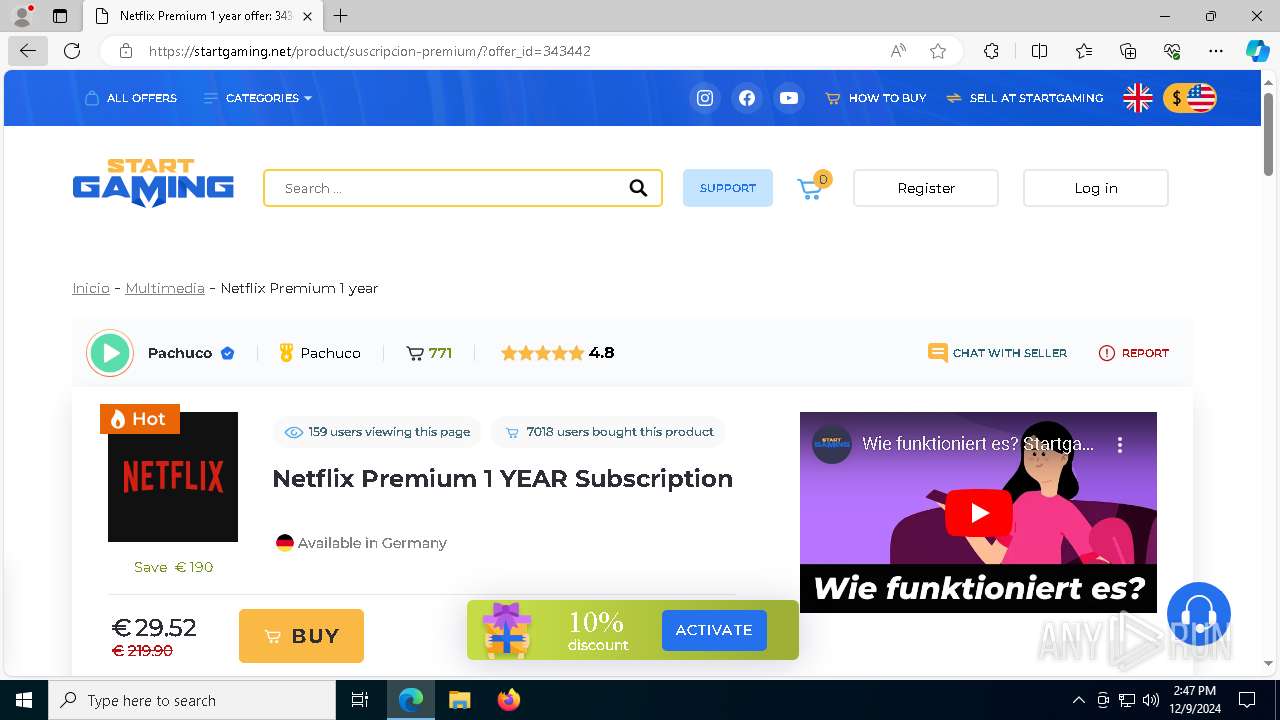Click the Netflix product thumbnail

[173, 477]
